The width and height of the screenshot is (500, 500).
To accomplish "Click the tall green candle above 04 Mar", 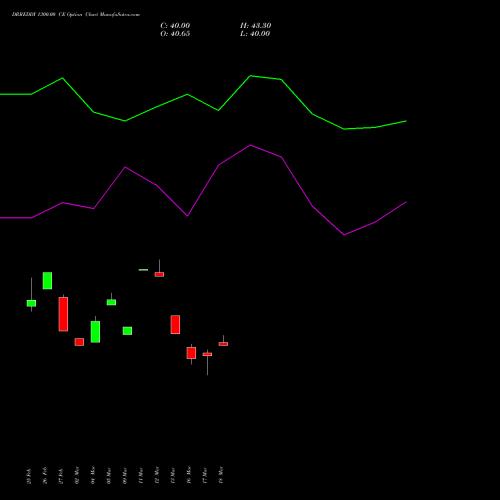I will [95, 332].
